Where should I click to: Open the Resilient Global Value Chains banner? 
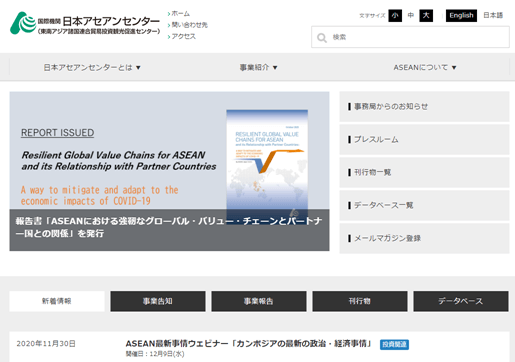tap(169, 171)
